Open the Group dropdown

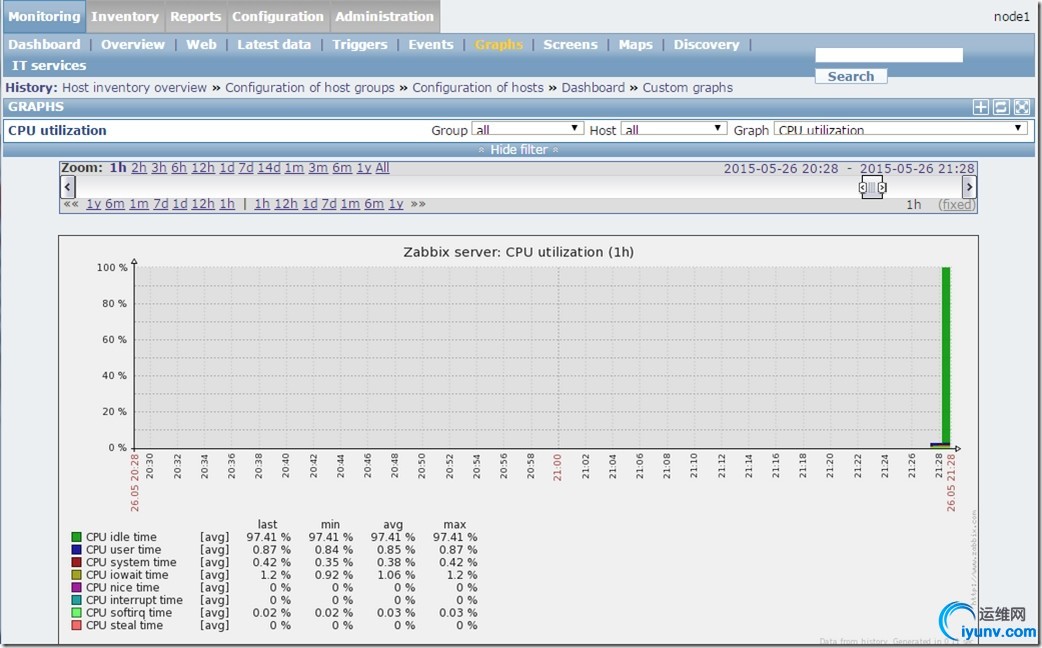[528, 128]
